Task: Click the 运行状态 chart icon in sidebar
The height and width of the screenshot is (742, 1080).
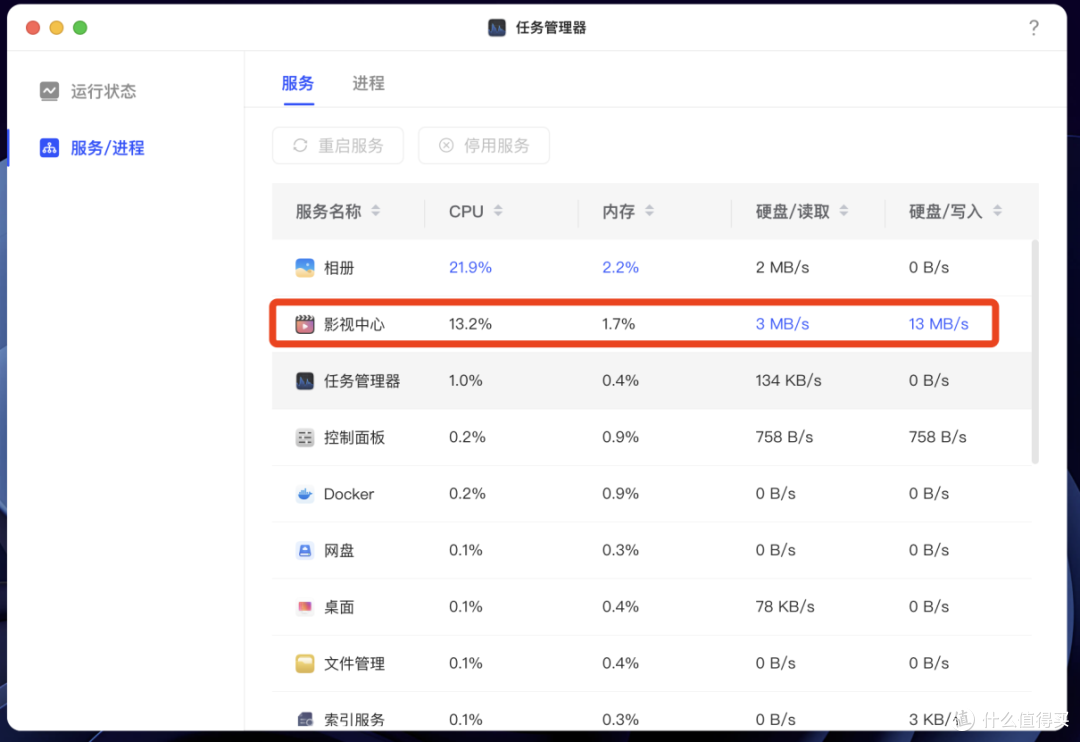Action: coord(49,91)
